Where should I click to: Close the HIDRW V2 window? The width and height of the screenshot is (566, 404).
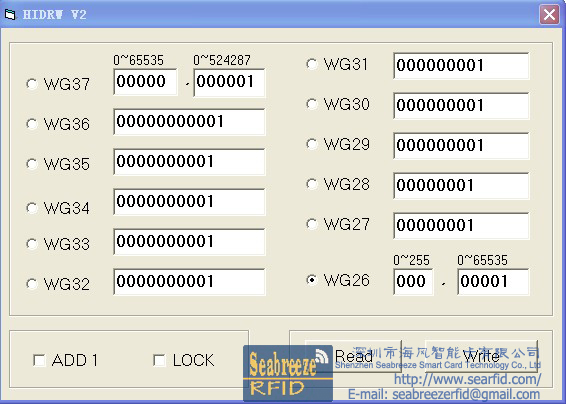(x=549, y=15)
